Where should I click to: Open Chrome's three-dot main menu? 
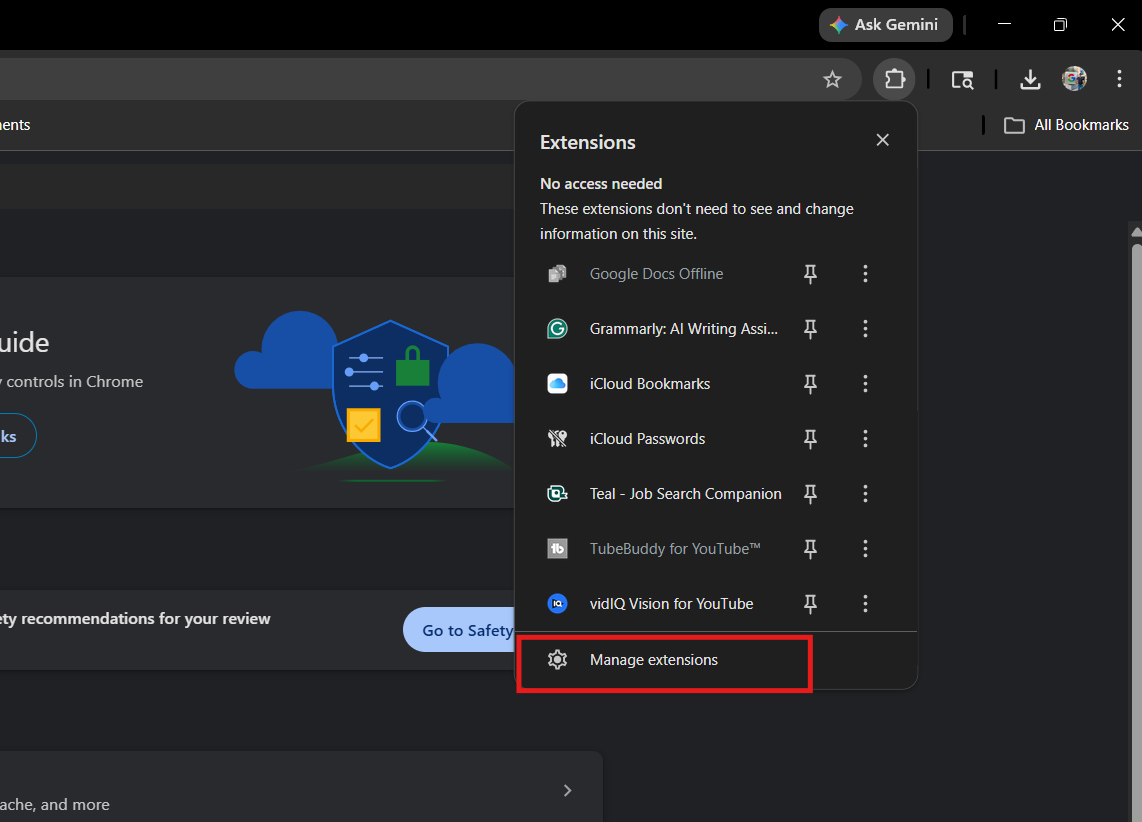click(1119, 79)
